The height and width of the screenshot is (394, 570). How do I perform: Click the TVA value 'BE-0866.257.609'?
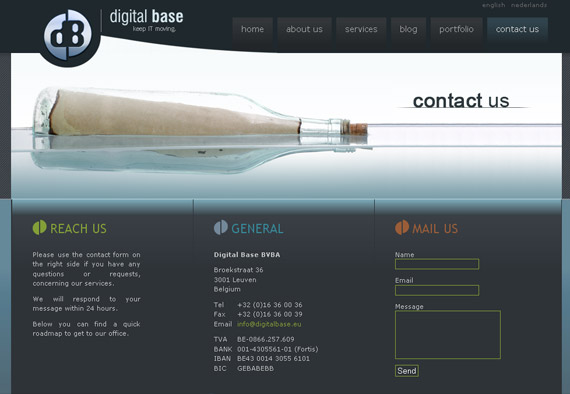(x=266, y=339)
